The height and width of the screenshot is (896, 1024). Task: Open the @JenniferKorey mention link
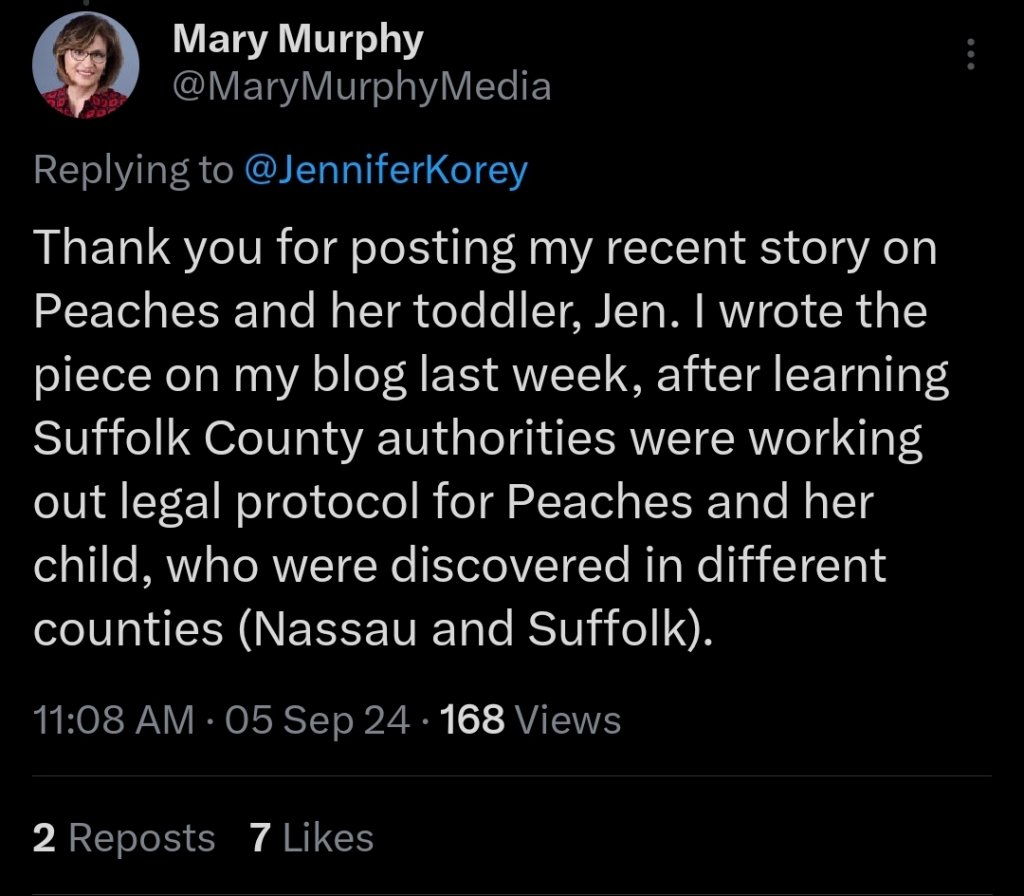[x=385, y=170]
